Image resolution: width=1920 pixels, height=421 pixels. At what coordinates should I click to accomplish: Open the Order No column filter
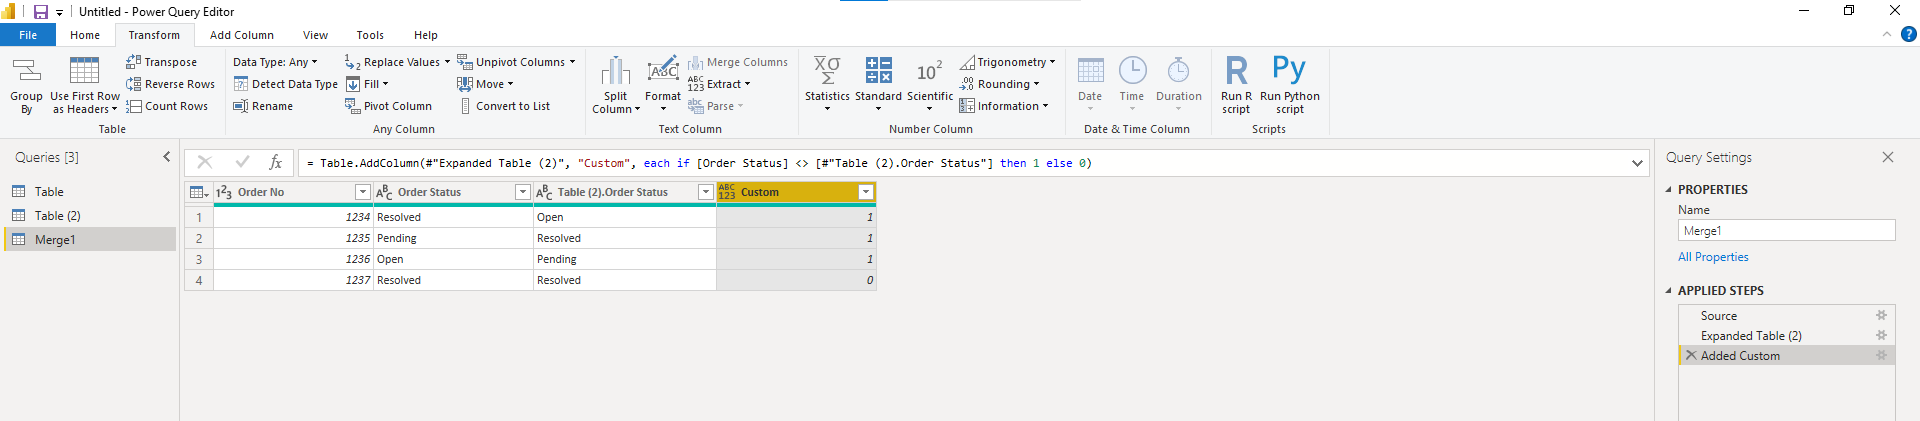click(x=363, y=192)
